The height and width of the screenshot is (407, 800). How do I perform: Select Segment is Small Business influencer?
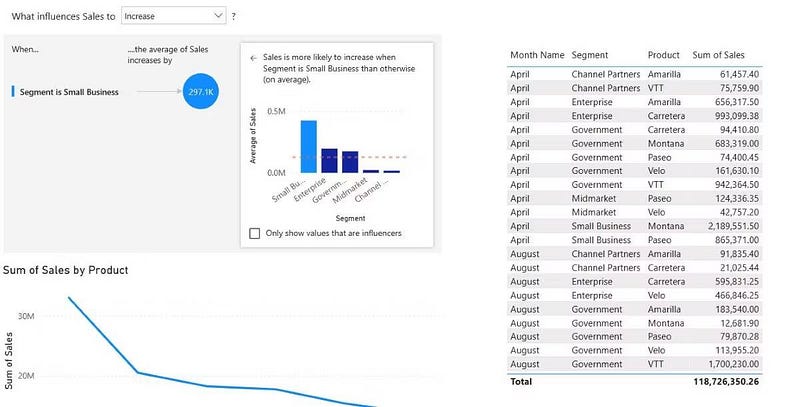point(69,92)
